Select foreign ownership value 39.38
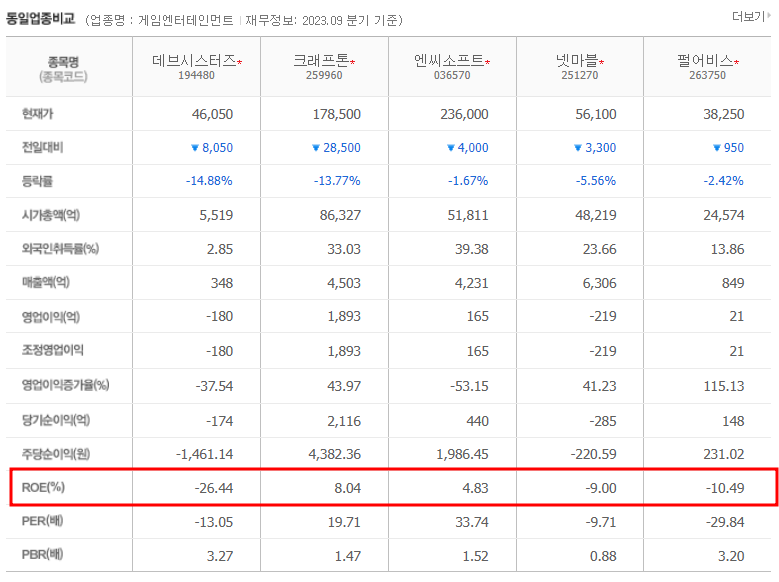Image resolution: width=779 pixels, height=582 pixels. [x=471, y=249]
